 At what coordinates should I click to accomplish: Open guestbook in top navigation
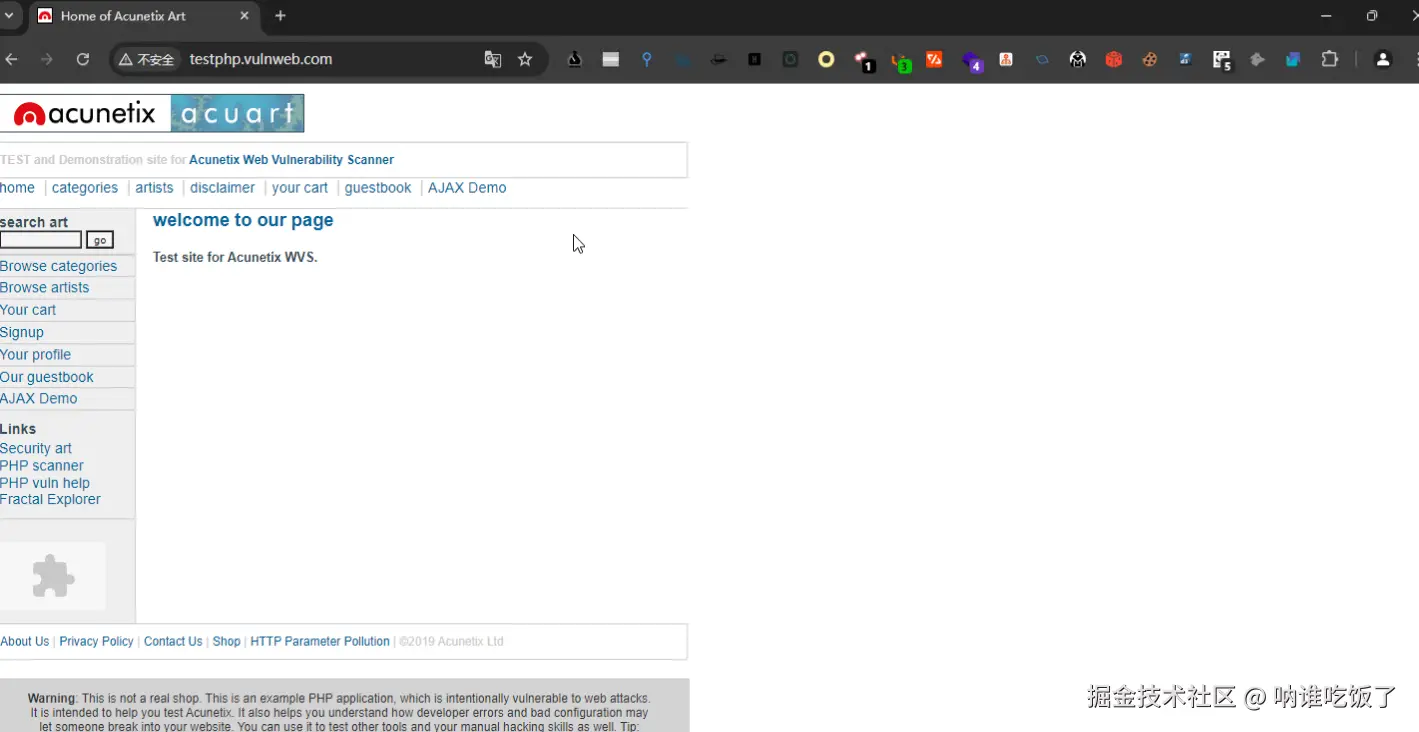pos(378,188)
